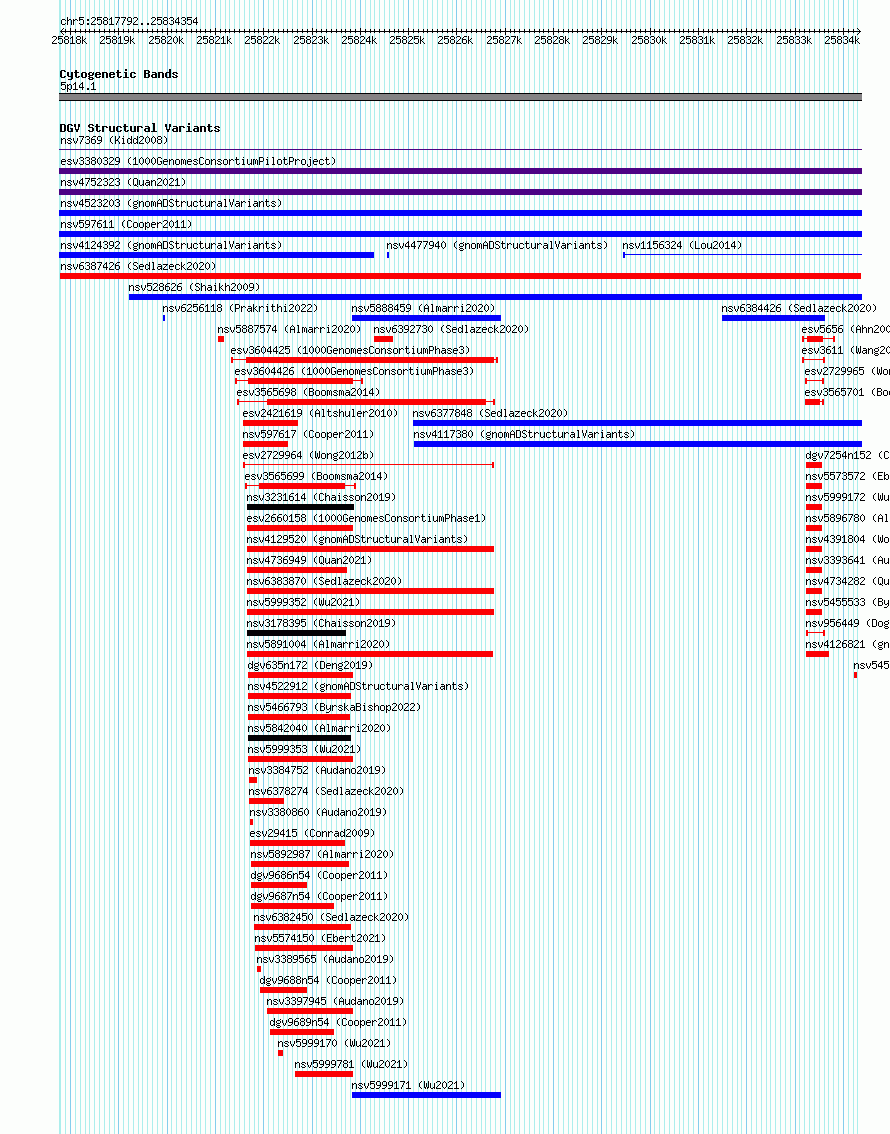Click nsv4523203 (gnomADStructuralVariants) label
The width and height of the screenshot is (890, 1134).
pyautogui.click(x=171, y=203)
